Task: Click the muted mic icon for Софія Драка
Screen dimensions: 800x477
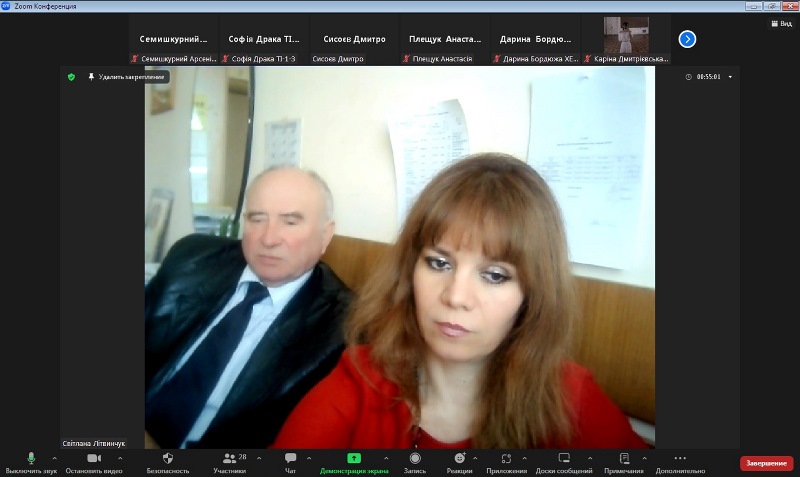Action: pyautogui.click(x=225, y=59)
